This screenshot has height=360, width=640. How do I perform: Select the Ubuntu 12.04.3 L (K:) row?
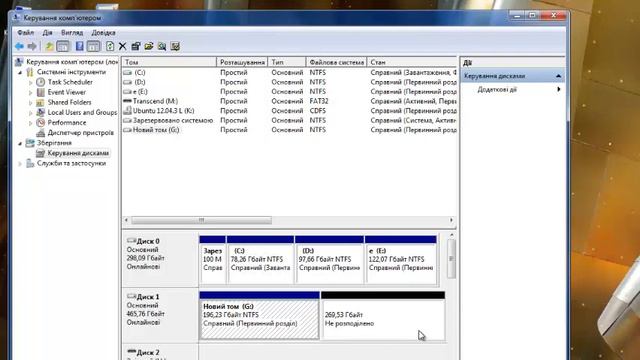289,111
